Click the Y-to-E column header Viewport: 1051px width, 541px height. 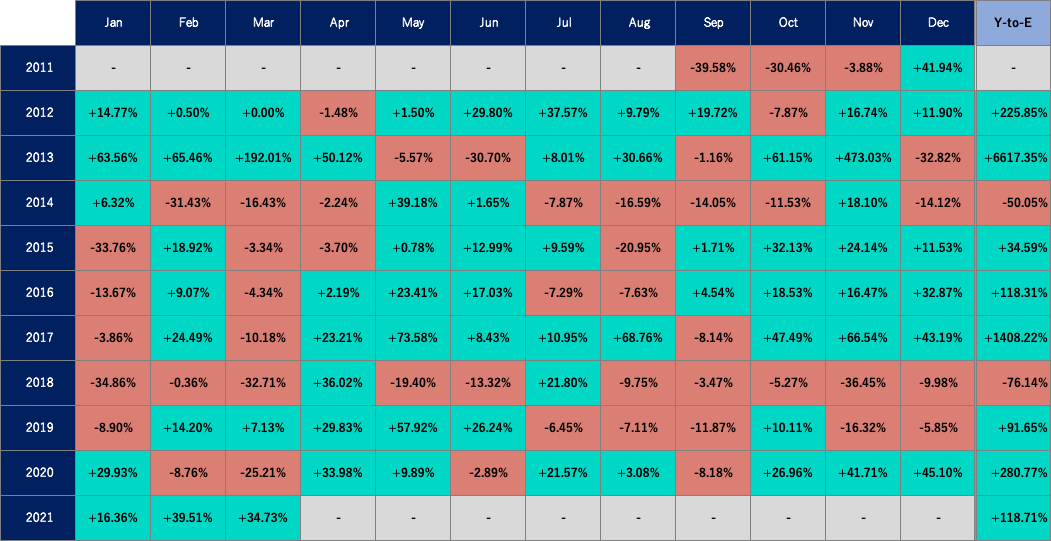1013,22
